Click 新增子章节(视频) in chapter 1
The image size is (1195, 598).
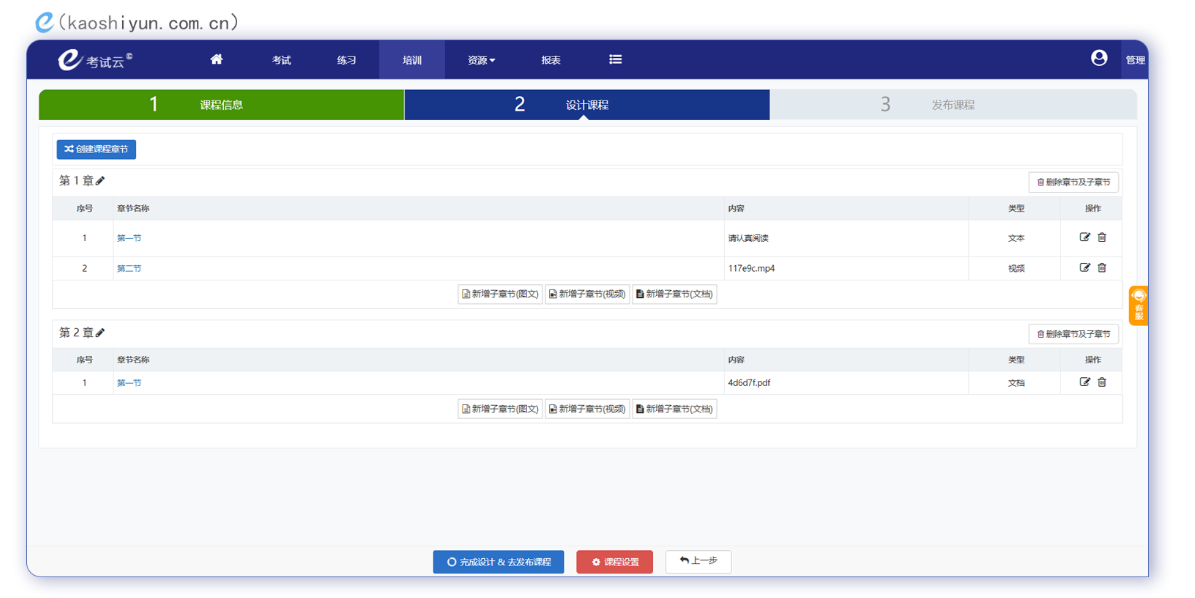(588, 293)
